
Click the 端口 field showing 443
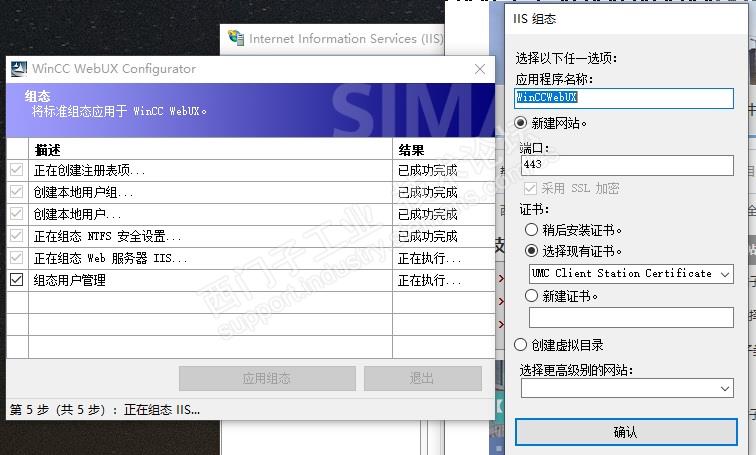point(627,165)
